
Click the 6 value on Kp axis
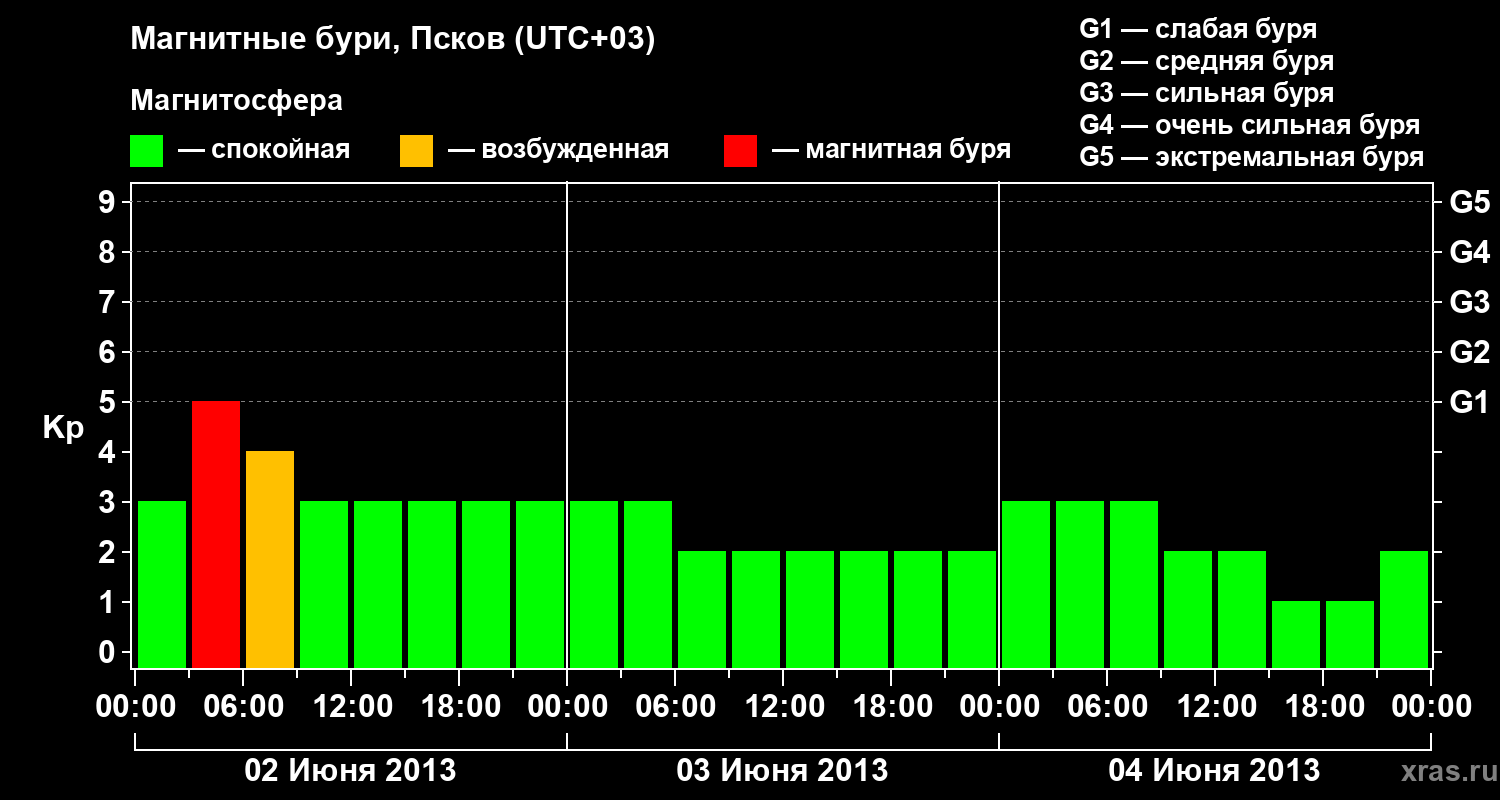point(109,352)
